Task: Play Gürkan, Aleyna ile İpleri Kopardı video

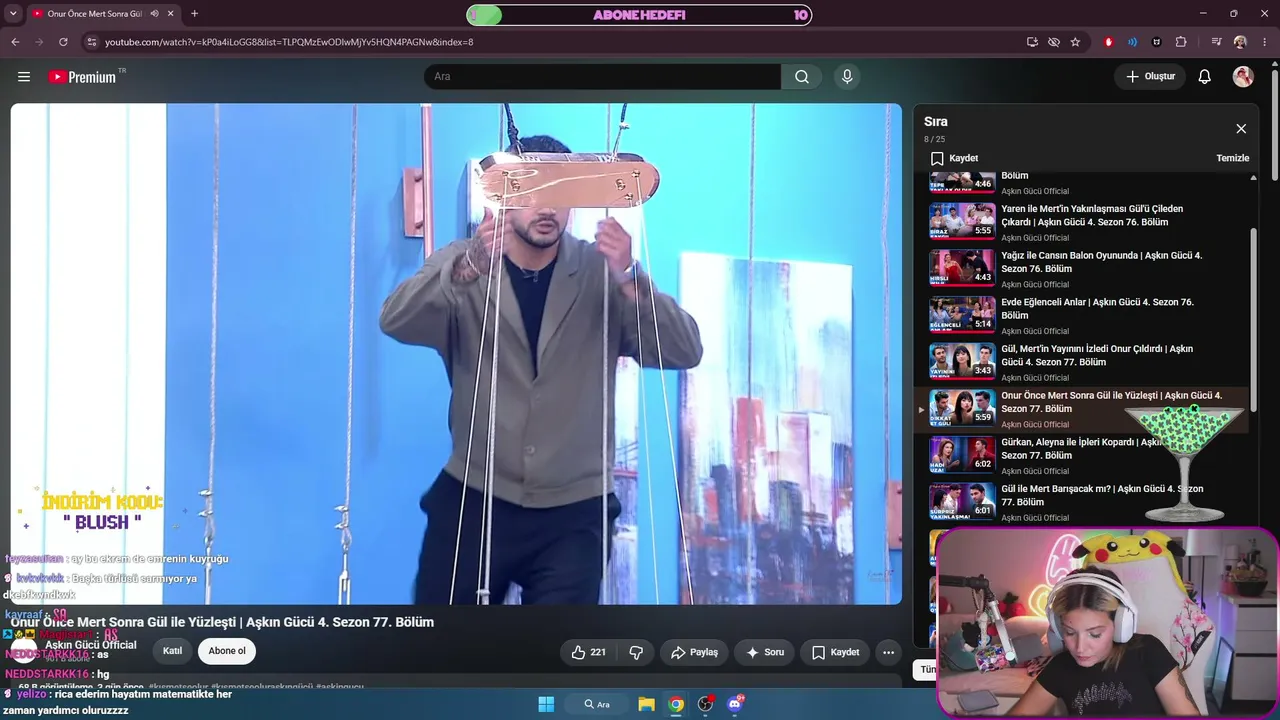Action: tap(1082, 455)
